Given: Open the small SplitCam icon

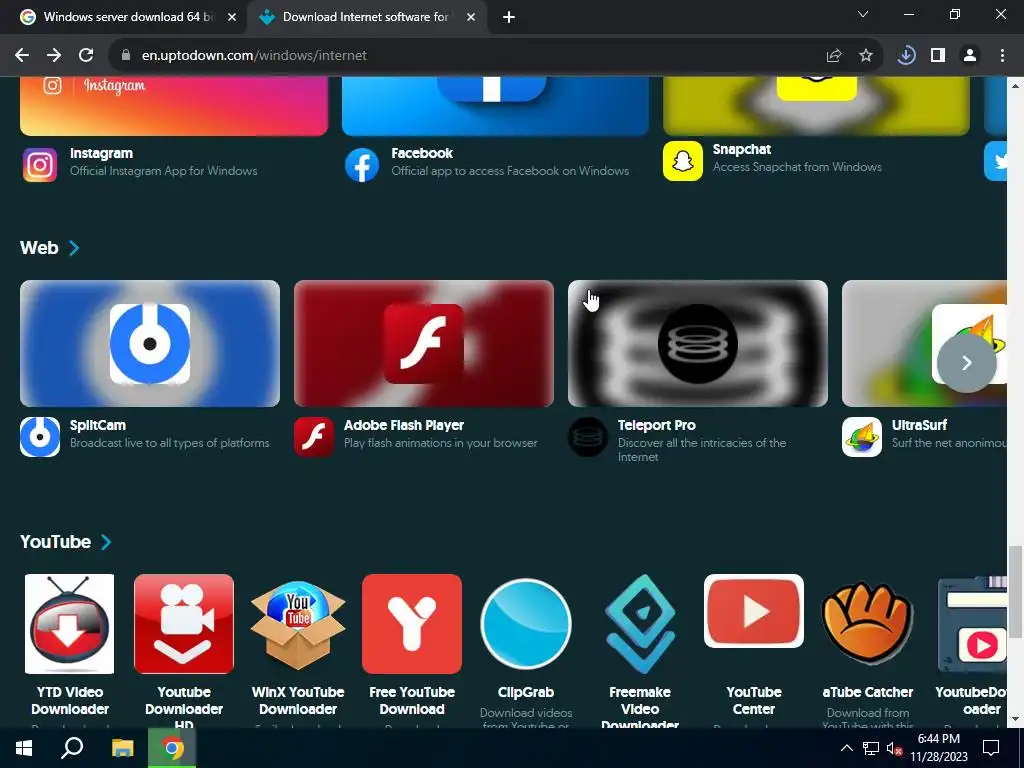Looking at the screenshot, I should click(x=40, y=436).
